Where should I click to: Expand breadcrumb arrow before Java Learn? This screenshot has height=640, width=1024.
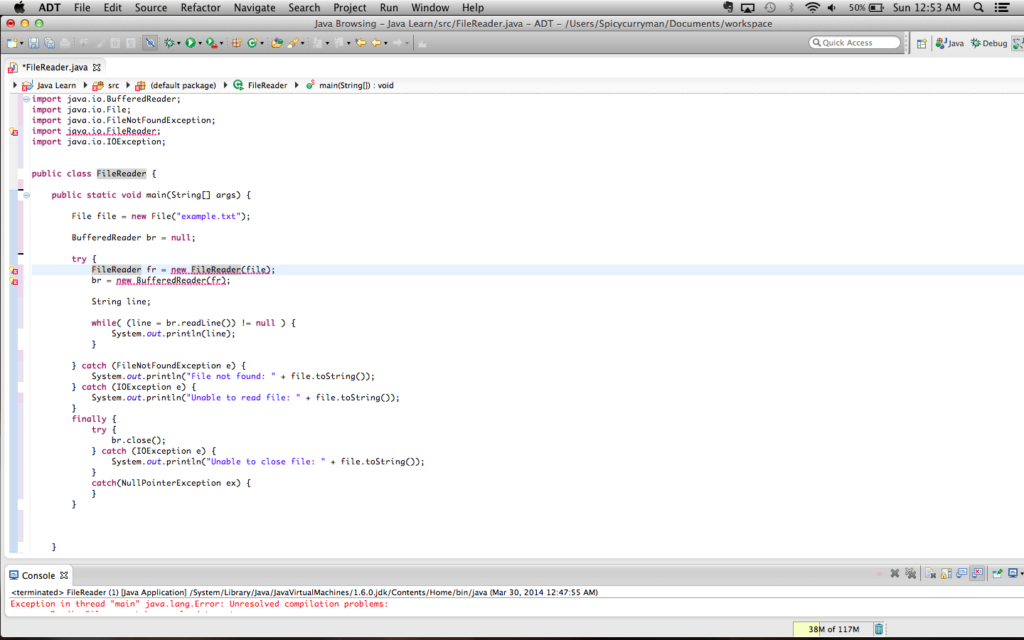point(14,85)
